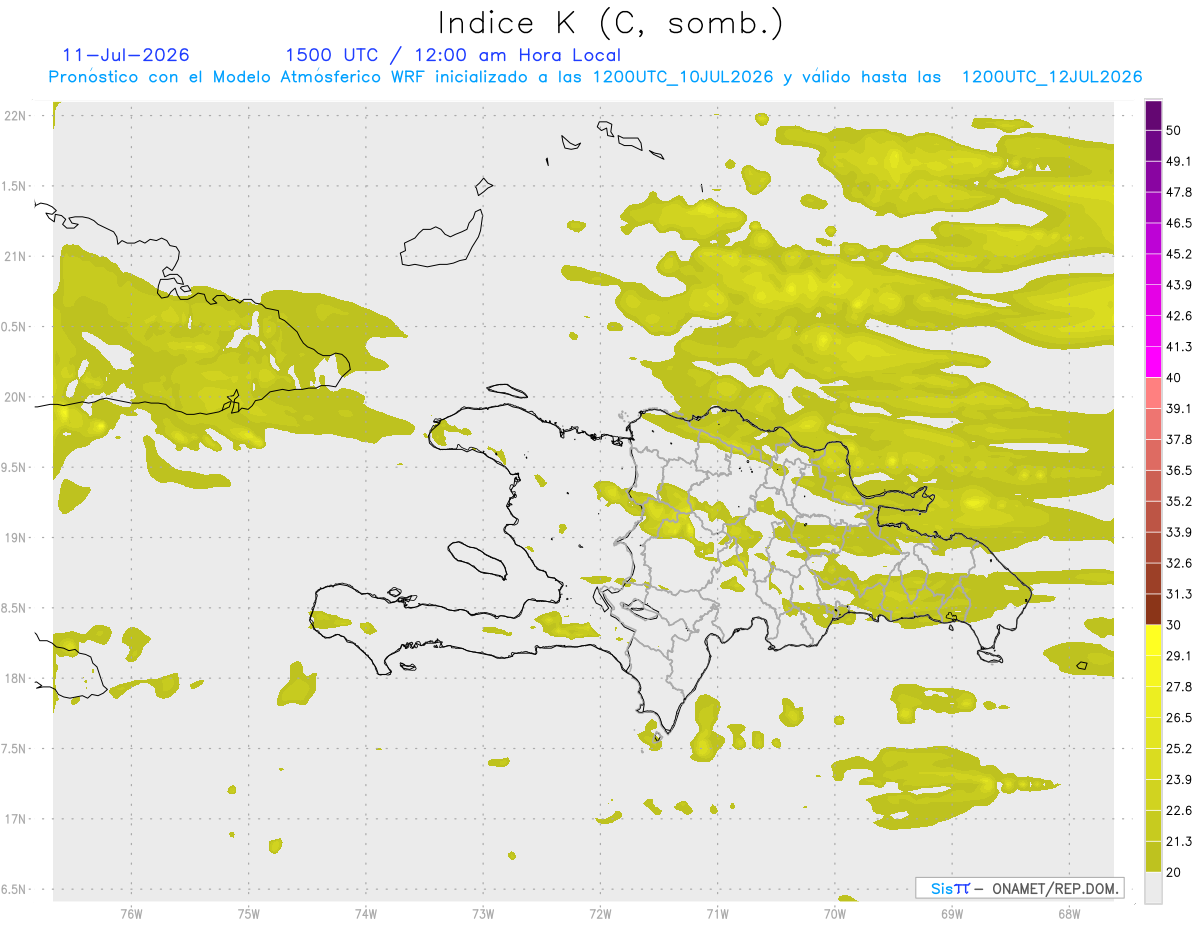Click the '72W' longitude label
The image size is (1200, 927).
point(600,914)
